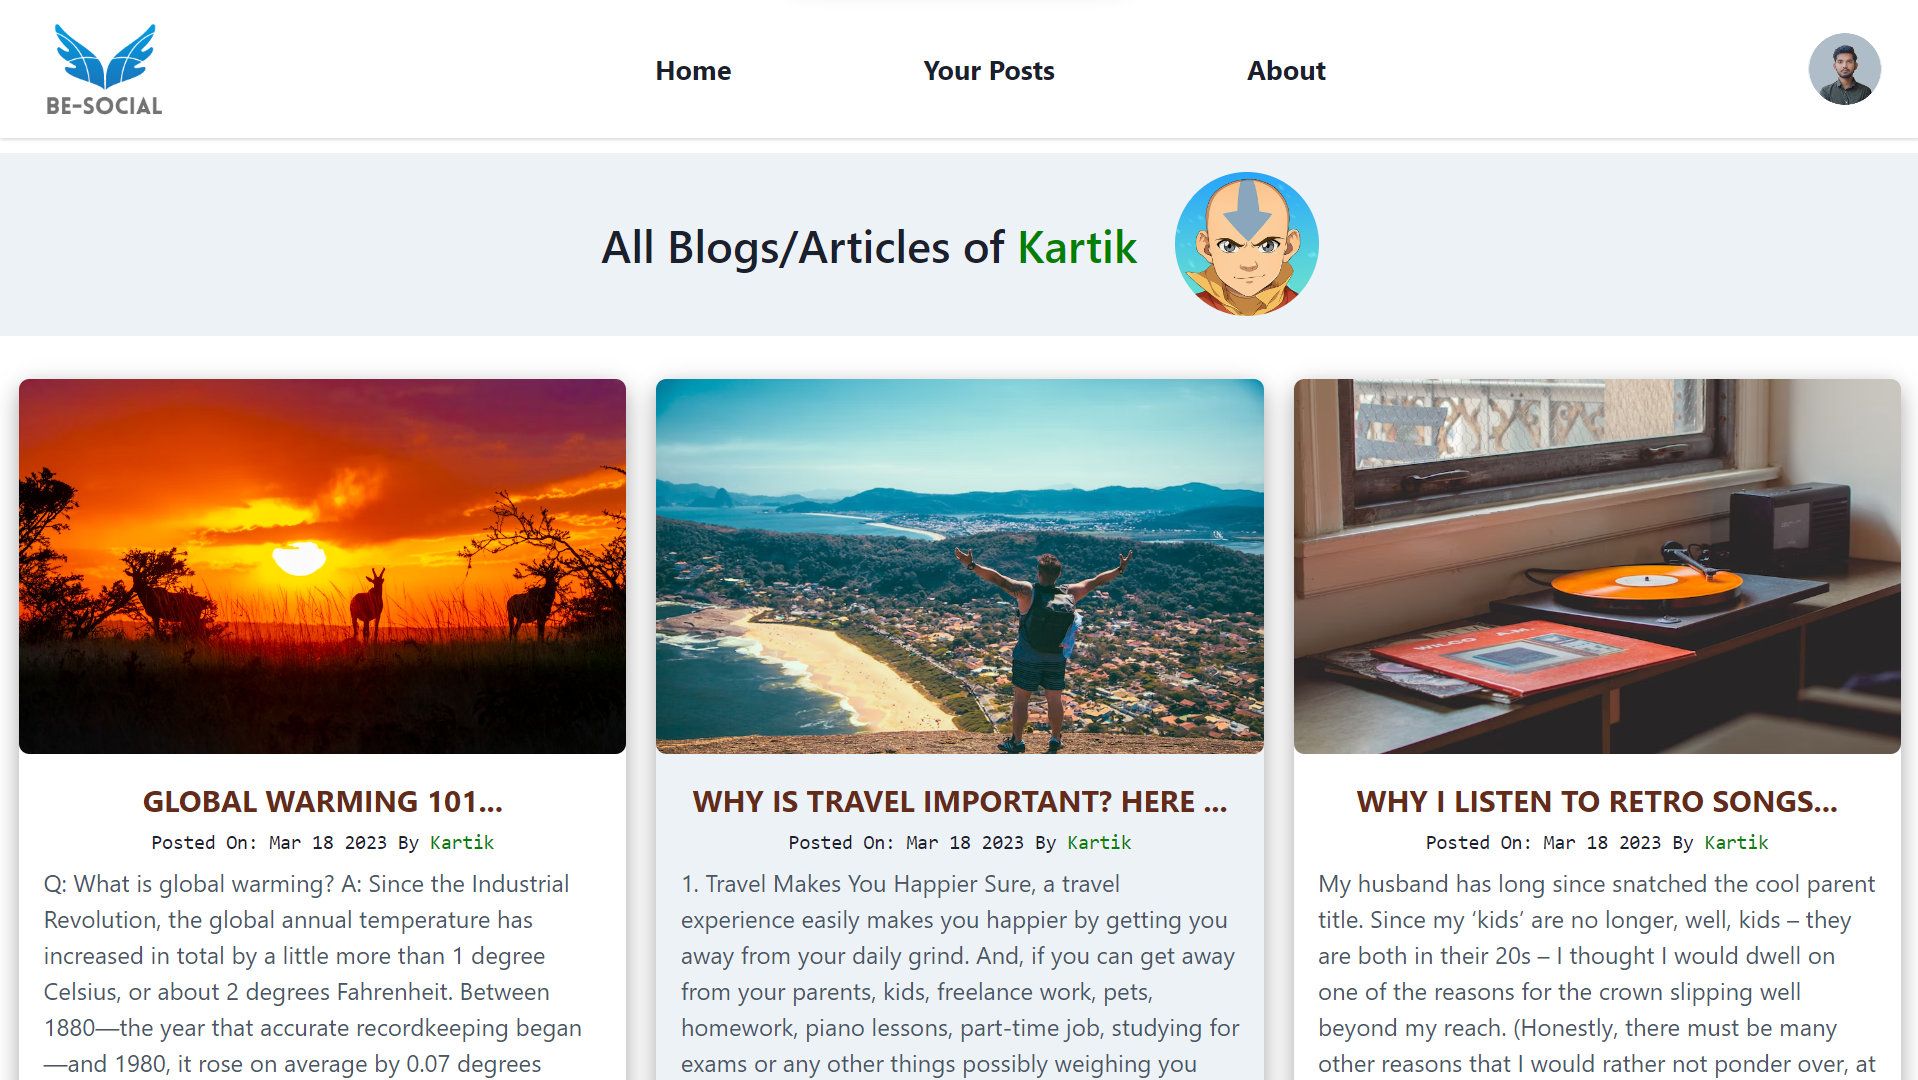Open the retro record player thumbnail
Image resolution: width=1918 pixels, height=1080 pixels.
(1597, 566)
